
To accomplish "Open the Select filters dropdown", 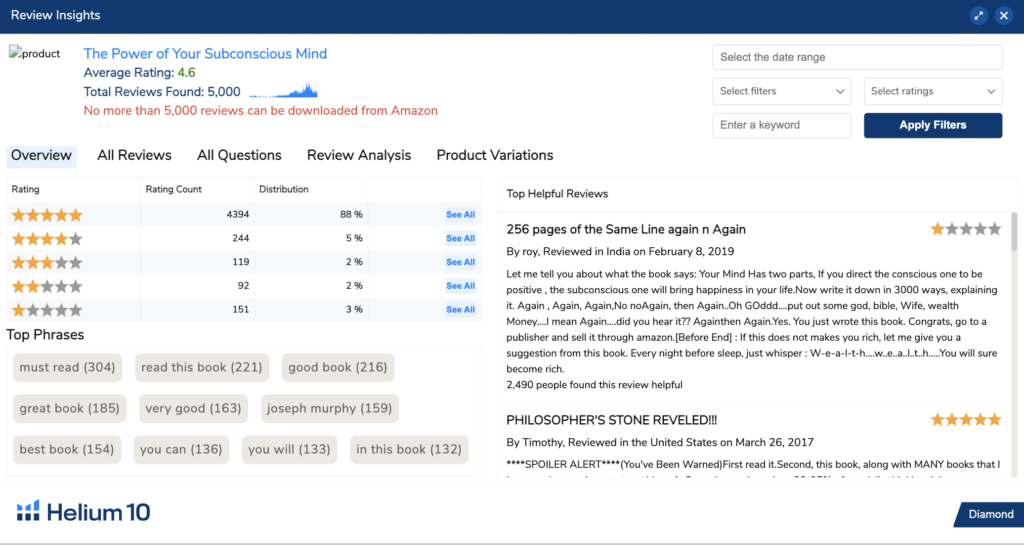I will [781, 91].
